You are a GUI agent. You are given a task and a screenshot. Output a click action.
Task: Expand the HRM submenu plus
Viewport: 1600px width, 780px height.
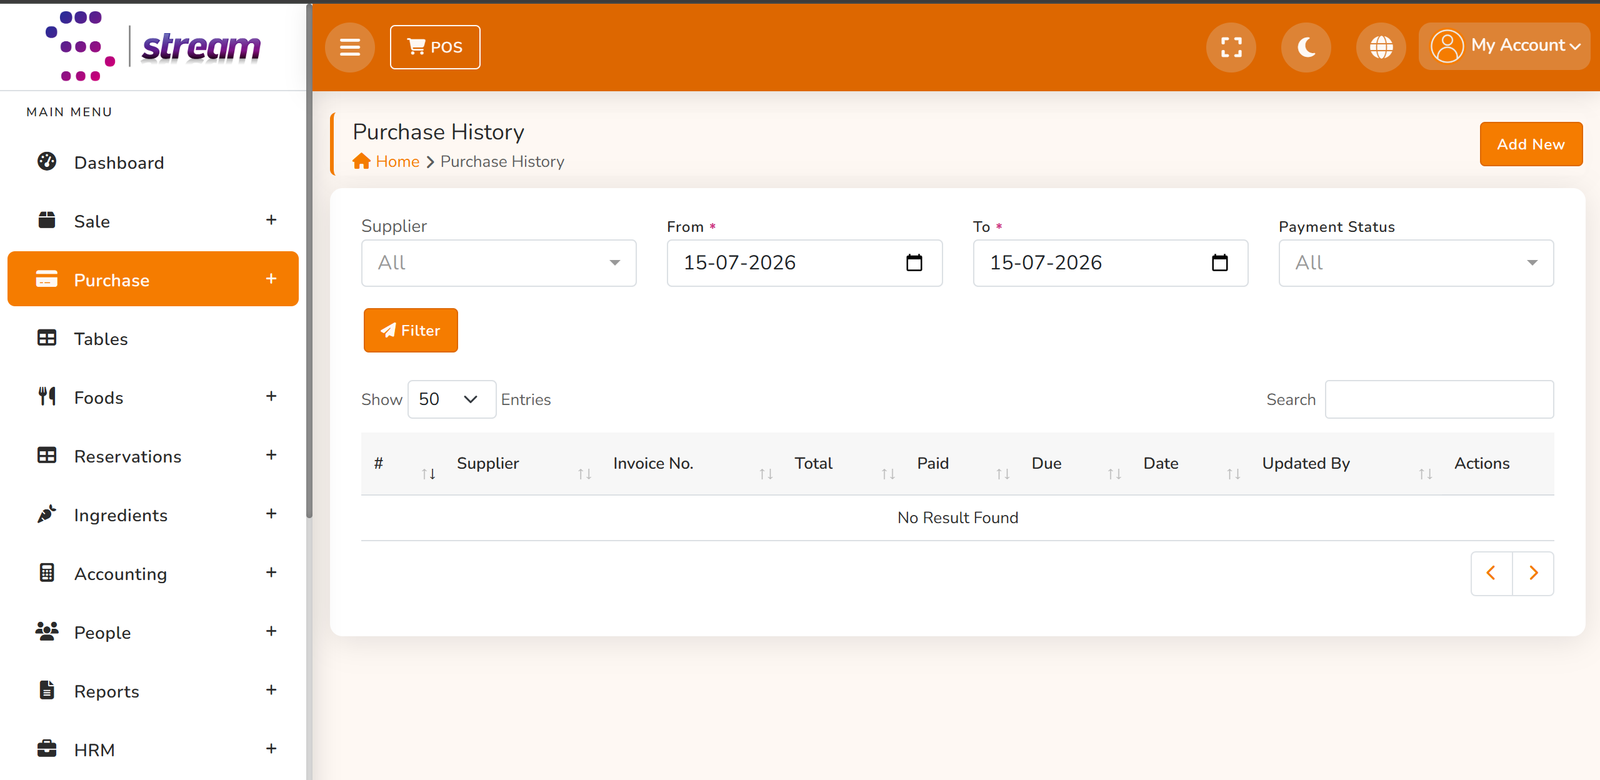coord(271,749)
